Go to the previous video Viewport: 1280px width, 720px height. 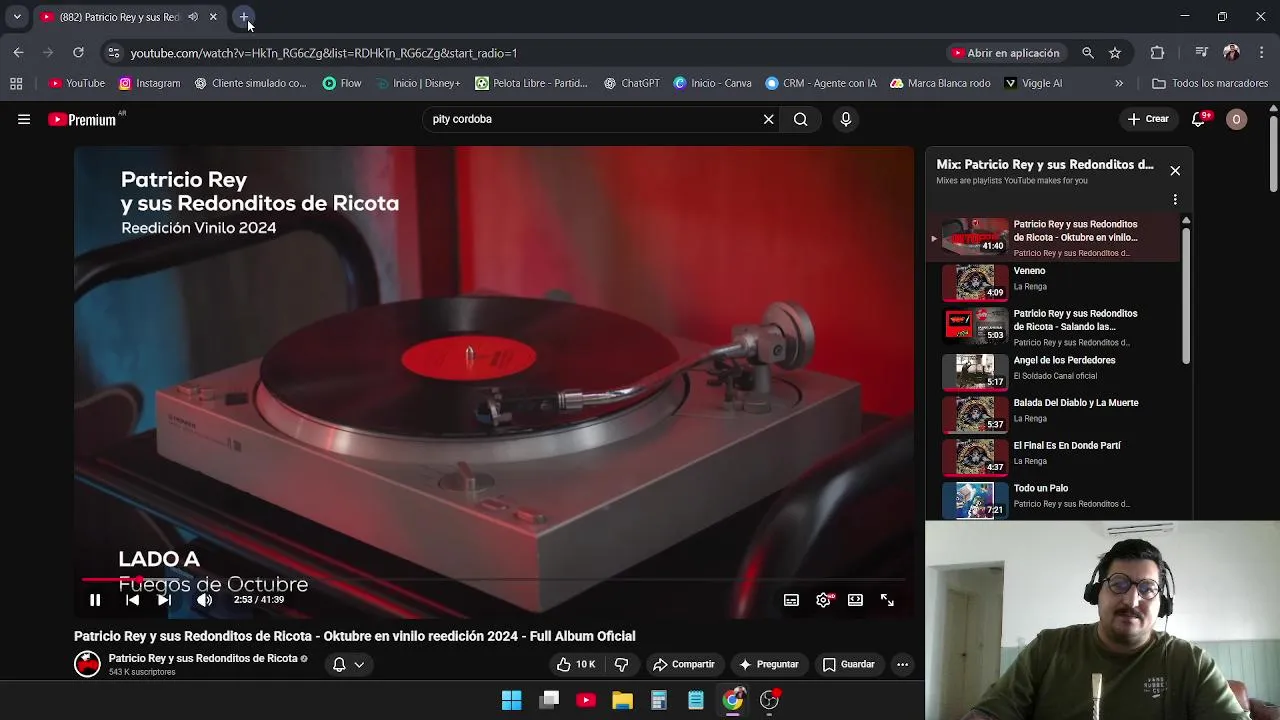pyautogui.click(x=132, y=600)
